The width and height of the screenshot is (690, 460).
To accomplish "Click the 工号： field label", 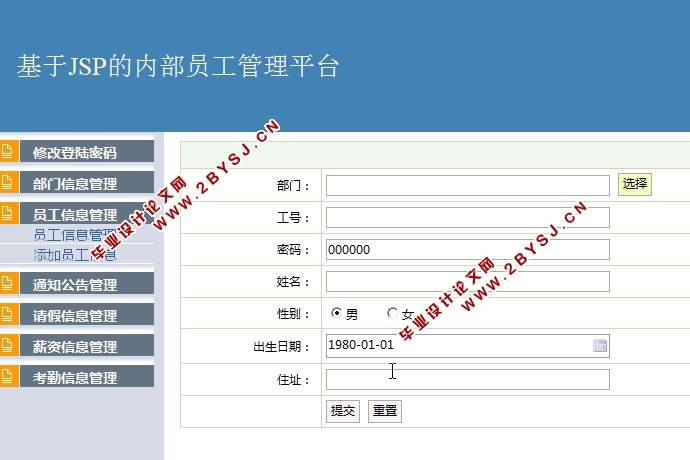I will coord(293,217).
